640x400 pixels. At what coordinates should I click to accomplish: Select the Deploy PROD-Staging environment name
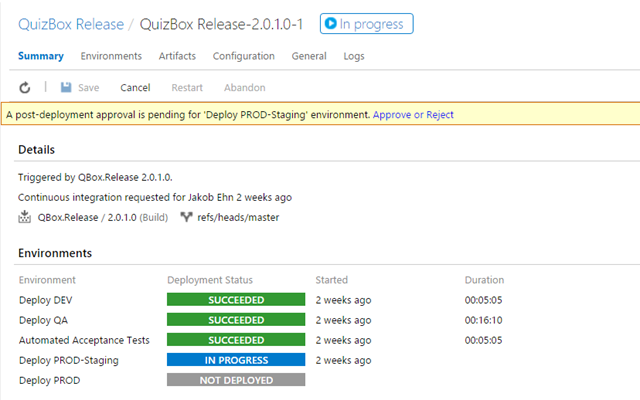69,360
